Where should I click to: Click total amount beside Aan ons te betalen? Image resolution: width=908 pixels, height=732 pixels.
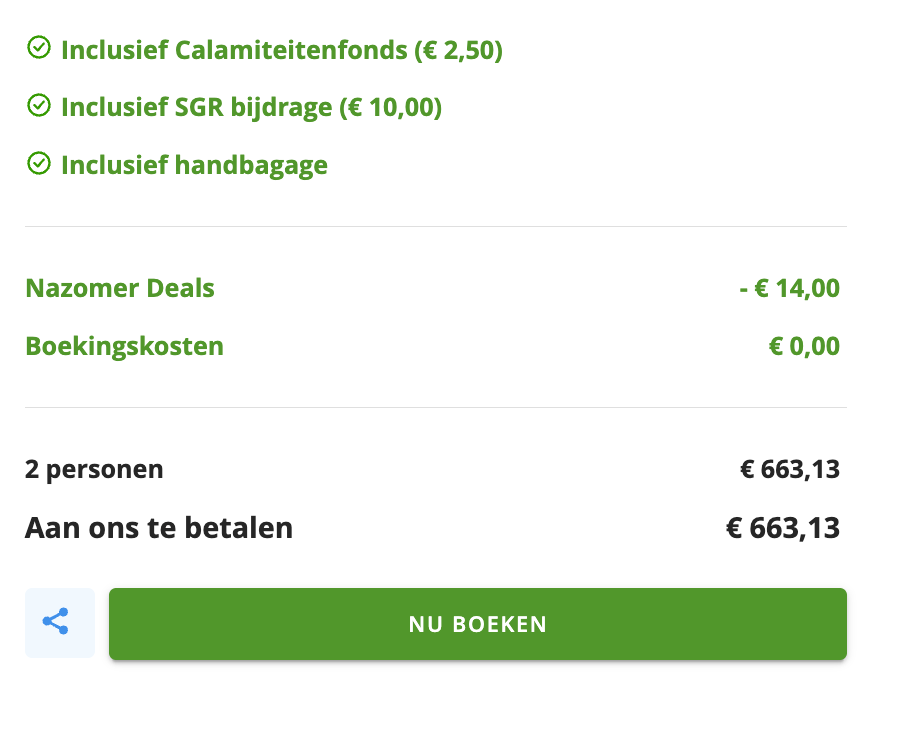coord(782,527)
